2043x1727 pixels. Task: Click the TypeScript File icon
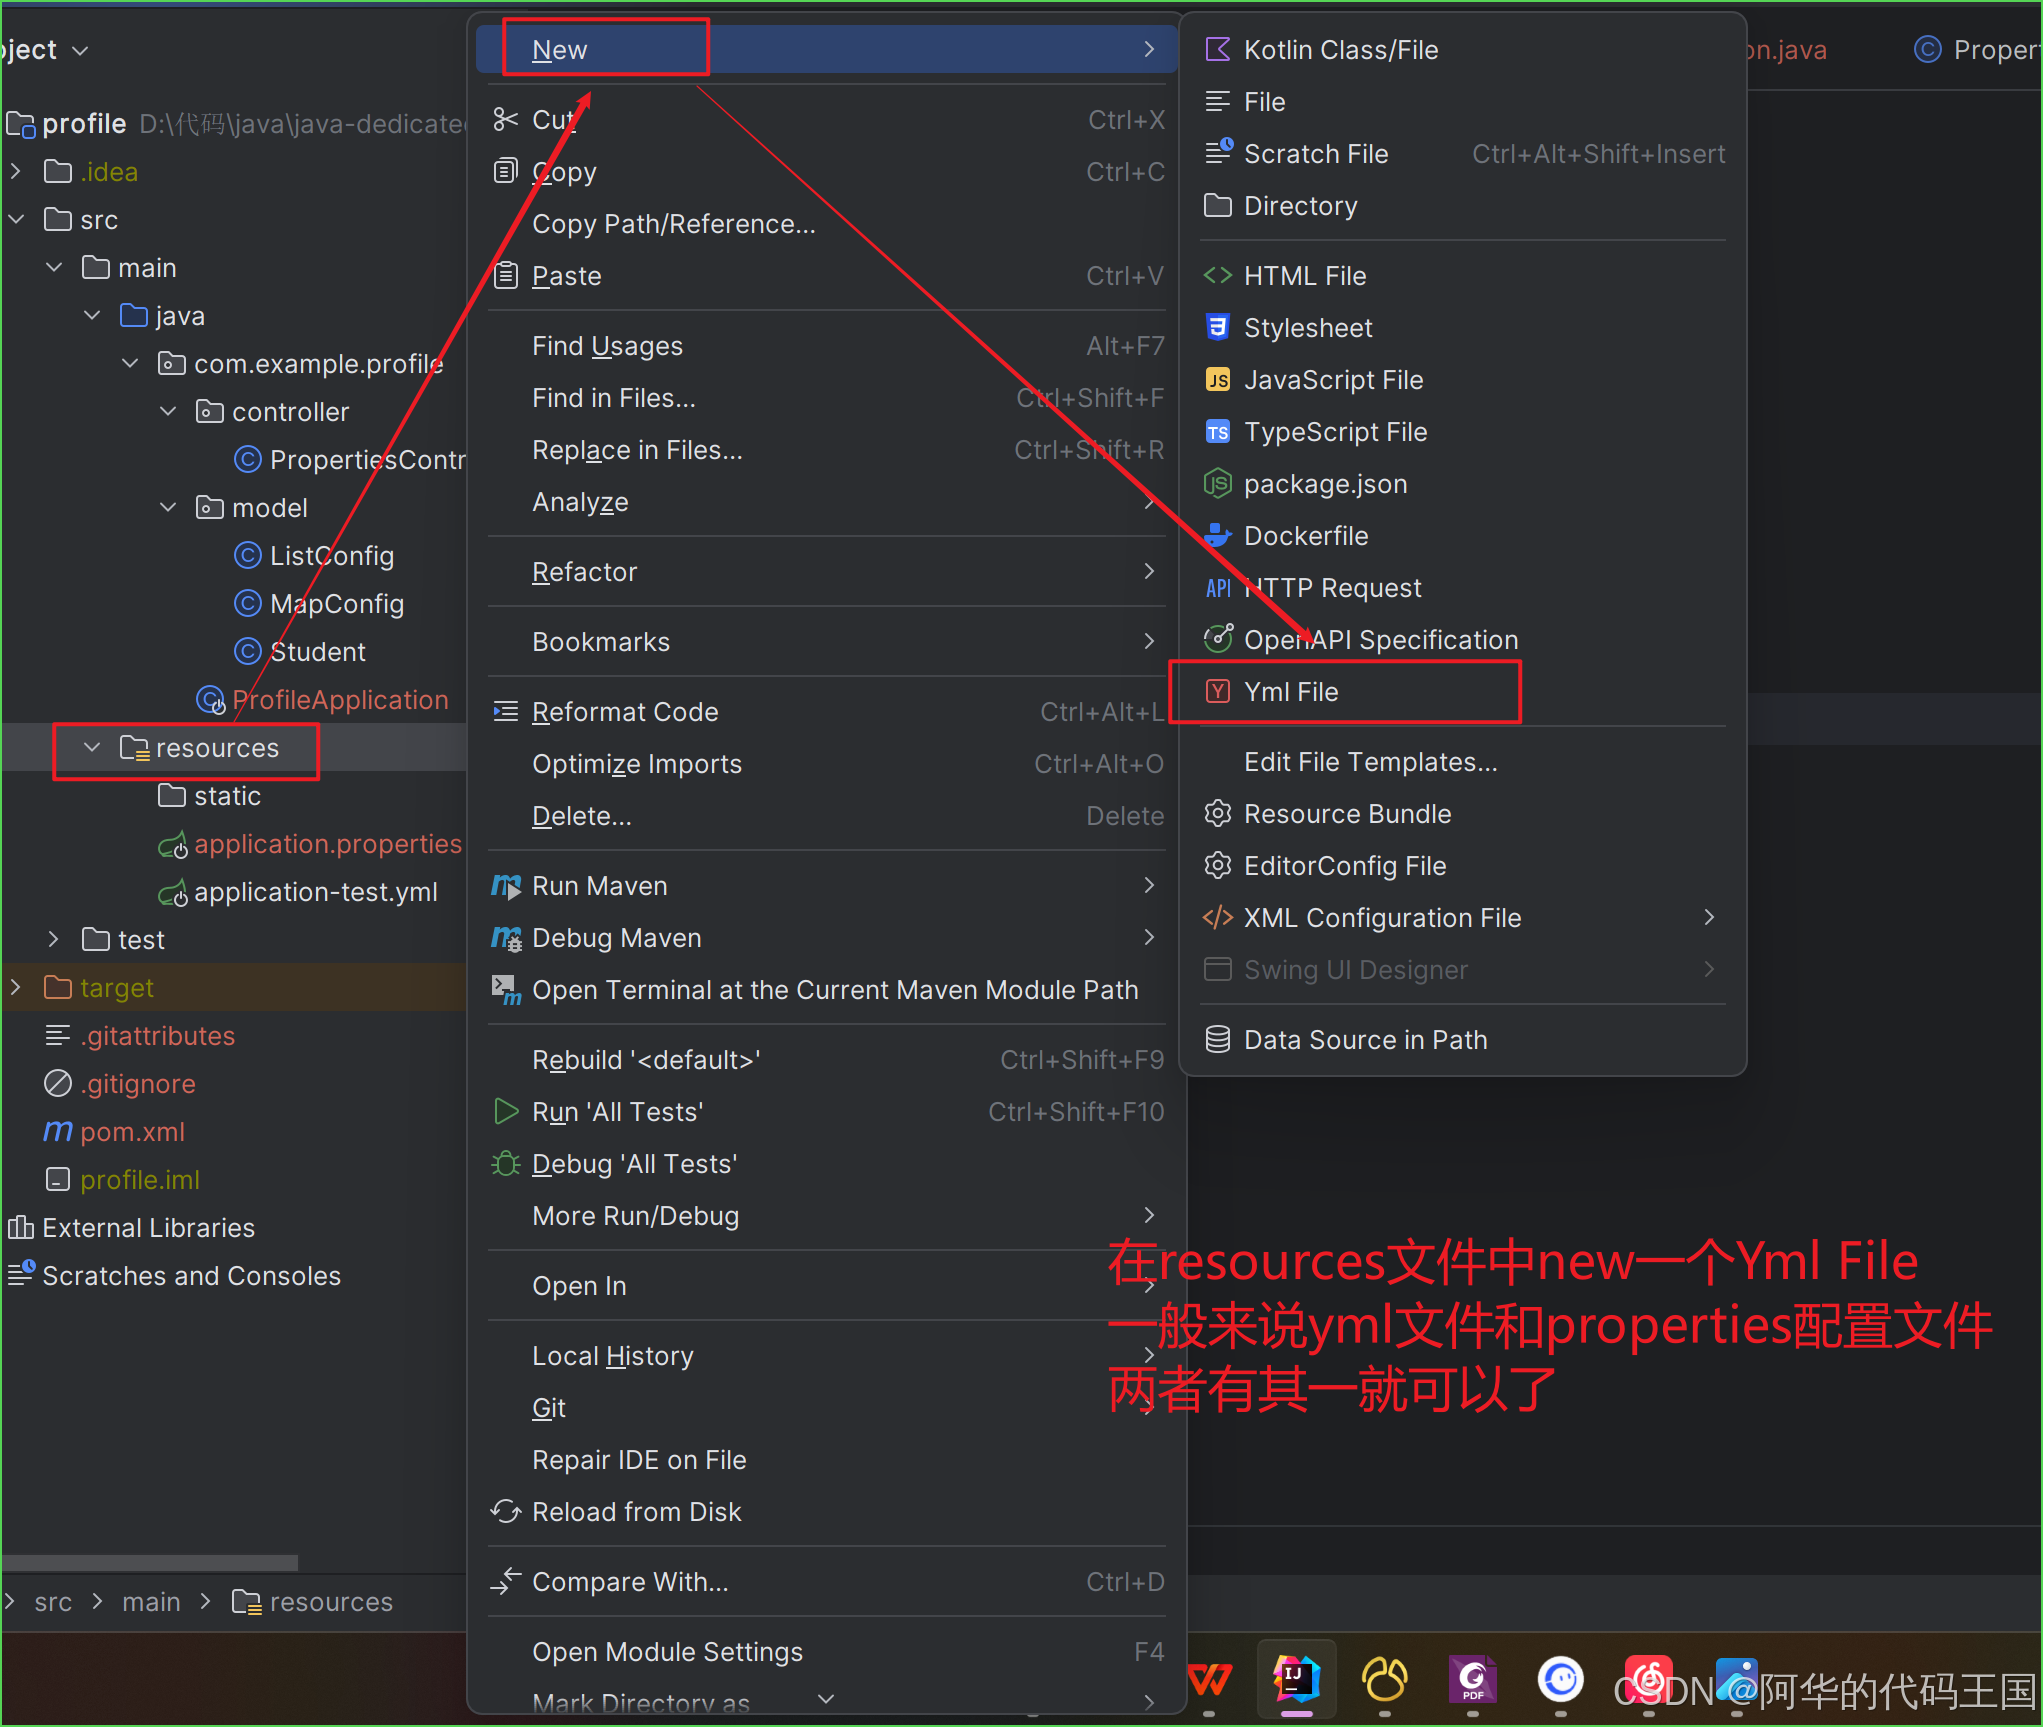pos(1217,432)
